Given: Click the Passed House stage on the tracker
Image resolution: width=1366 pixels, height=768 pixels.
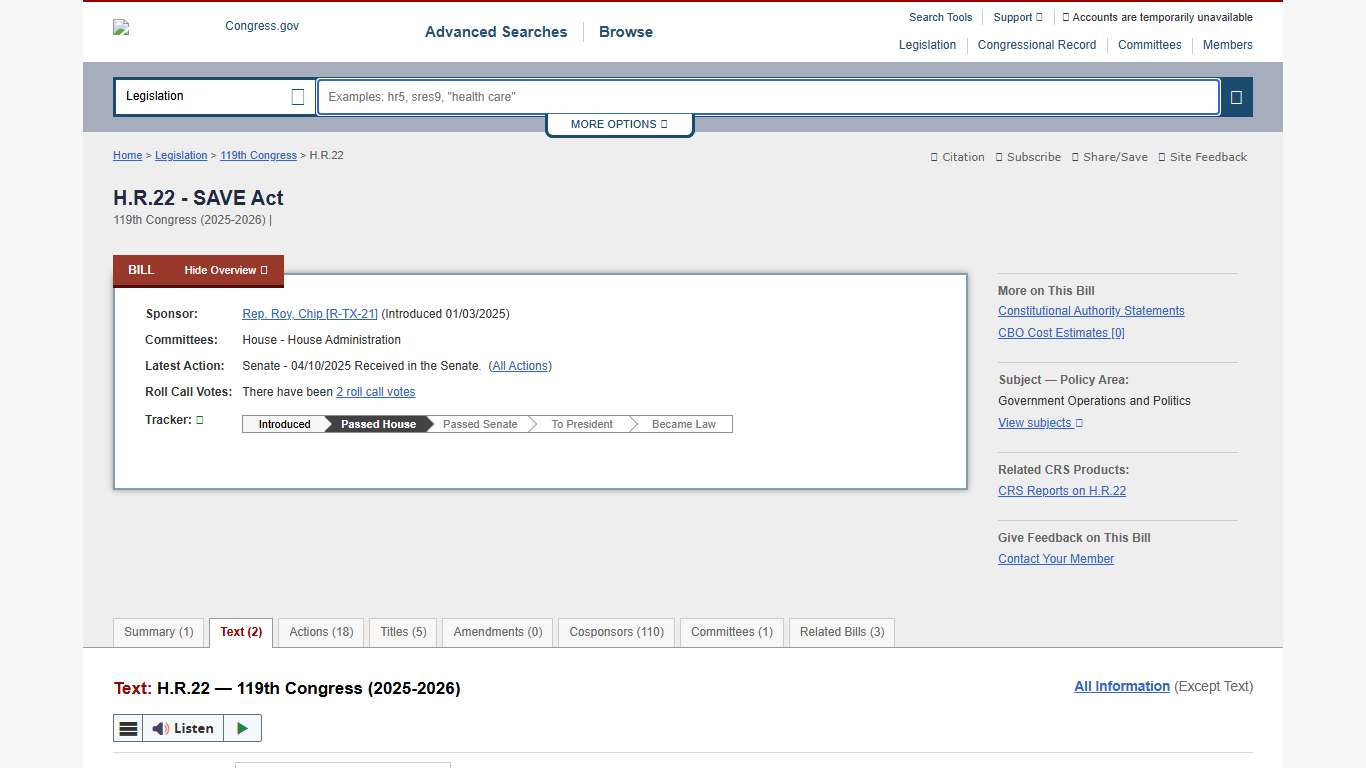Looking at the screenshot, I should click(377, 424).
